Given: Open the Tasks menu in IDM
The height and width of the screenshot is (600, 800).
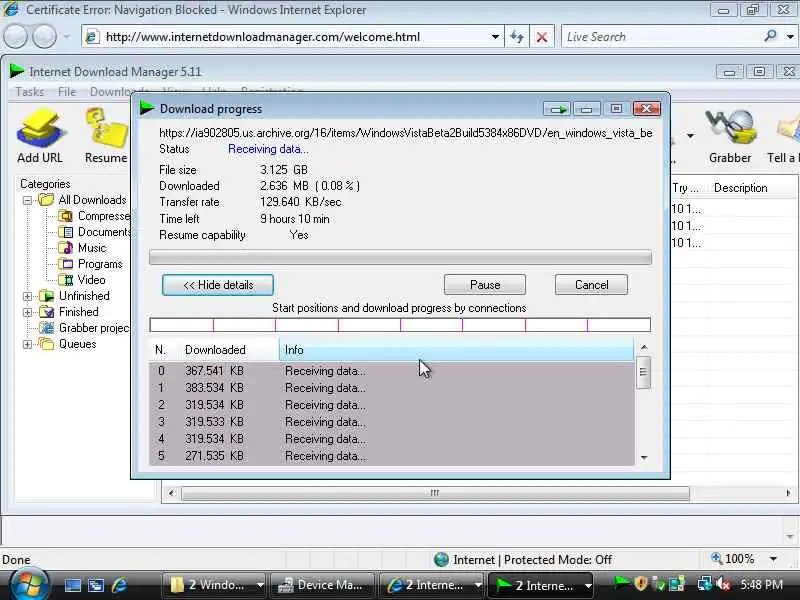Looking at the screenshot, I should tap(30, 92).
